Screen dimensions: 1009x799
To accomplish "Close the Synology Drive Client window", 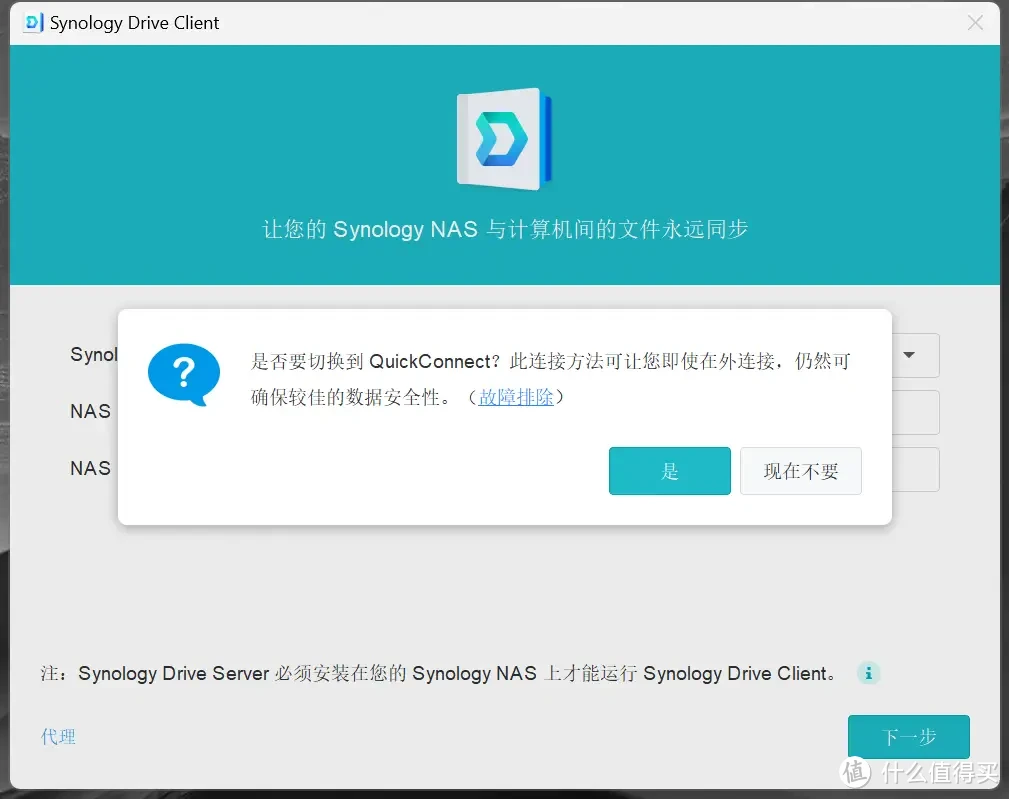I will coord(975,23).
